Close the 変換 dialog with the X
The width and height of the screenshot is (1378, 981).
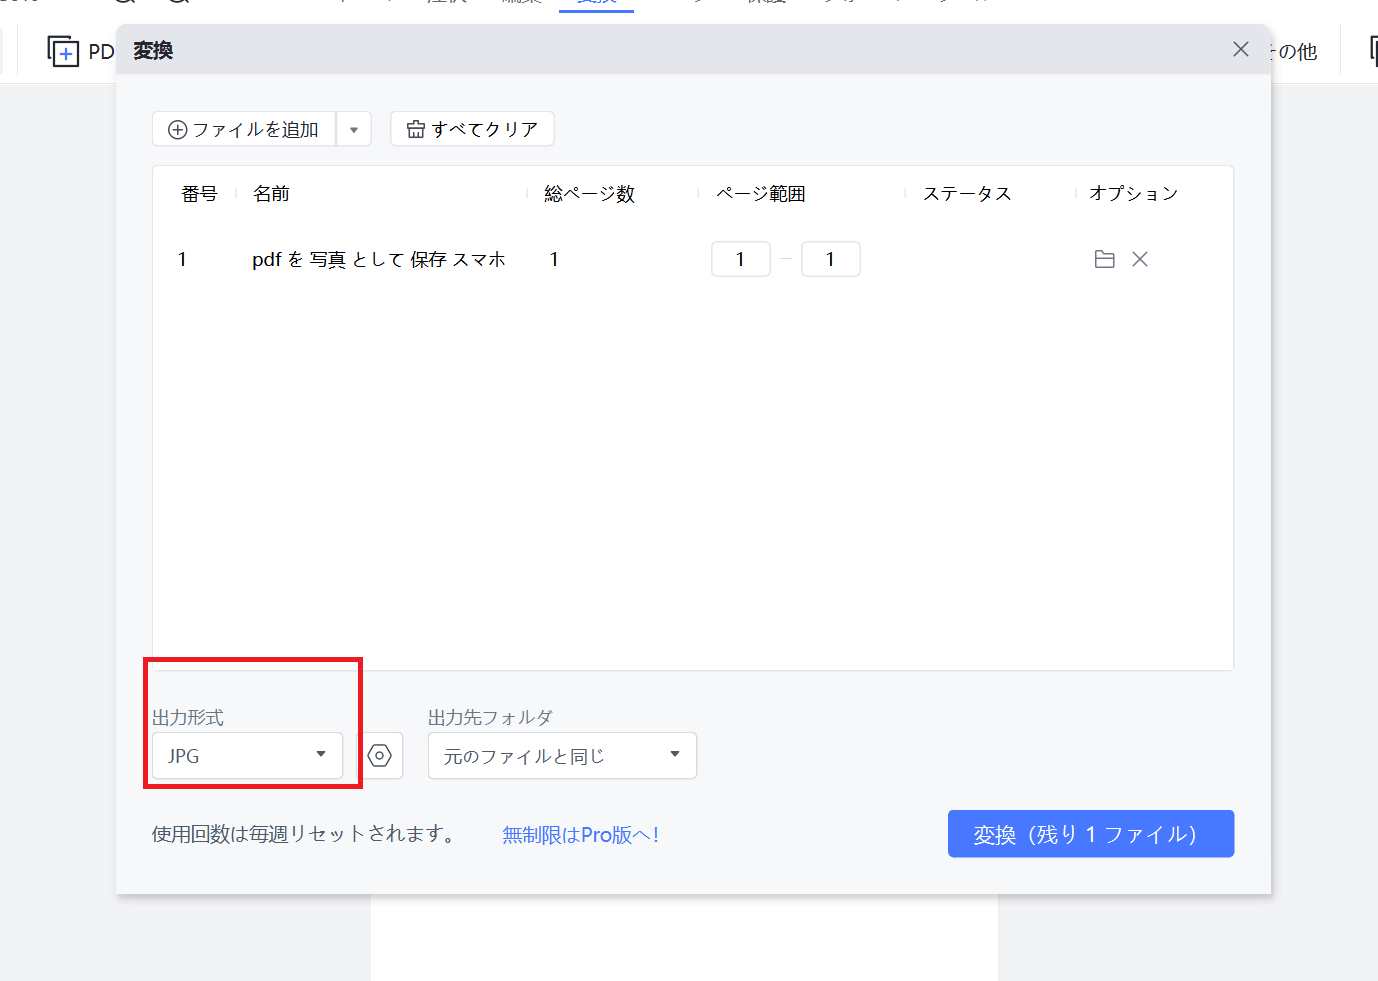pyautogui.click(x=1240, y=48)
